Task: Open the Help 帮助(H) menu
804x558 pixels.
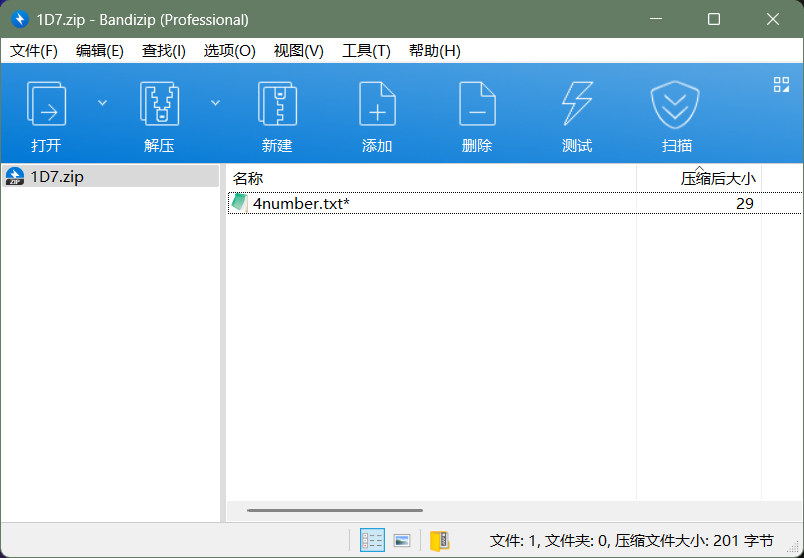Action: 434,51
